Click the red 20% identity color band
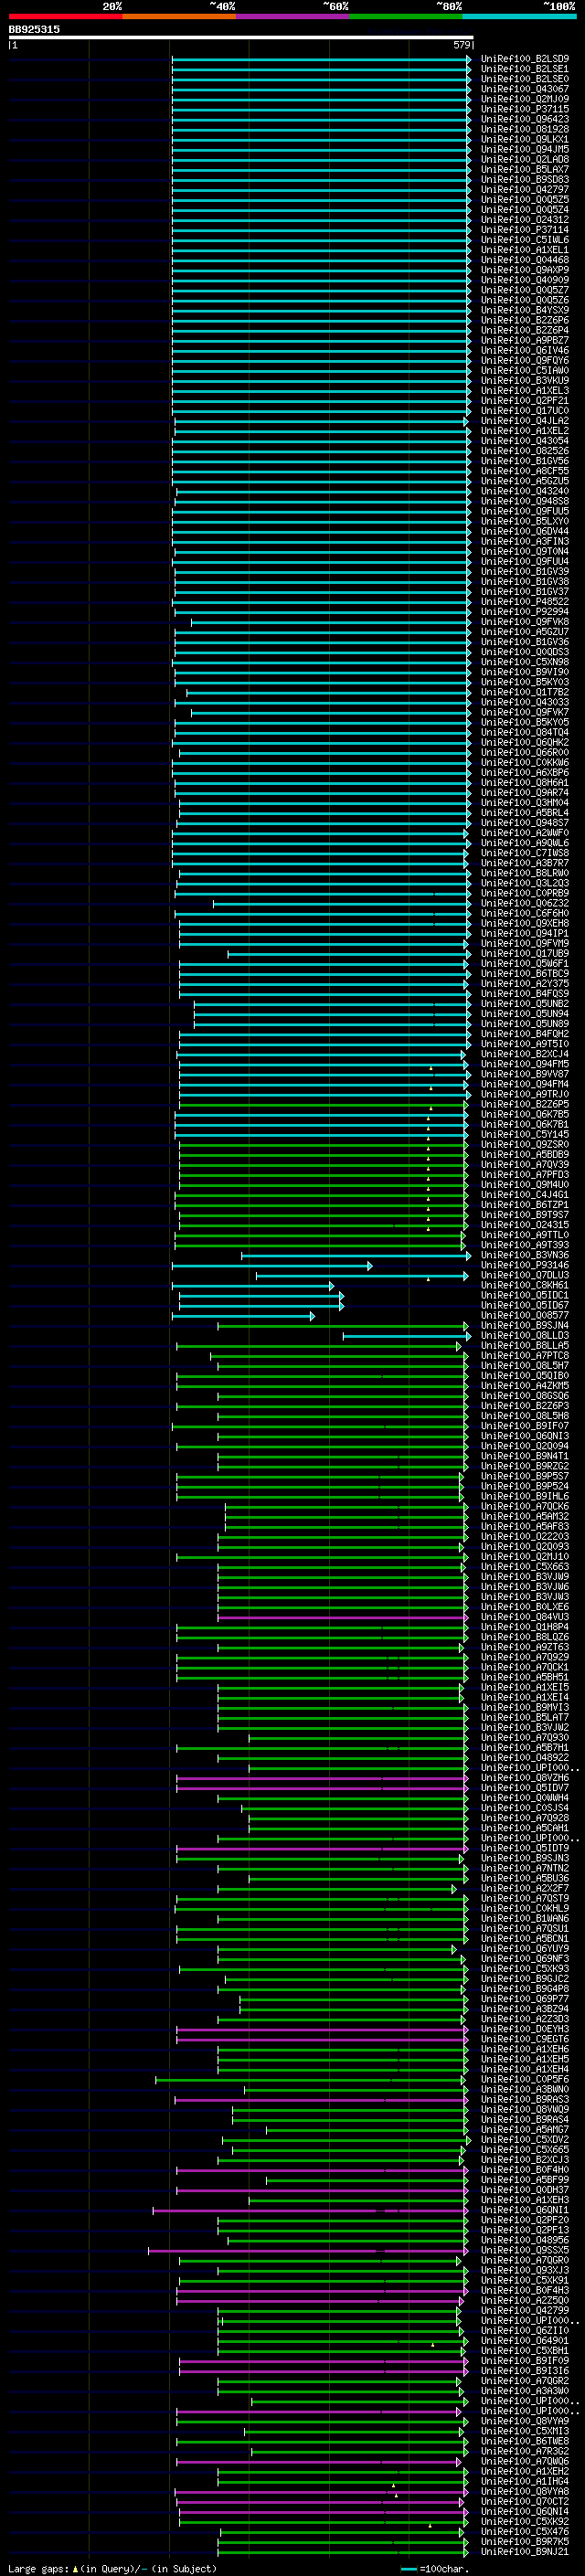Viewport: 585px width, 2576px height. tap(65, 16)
